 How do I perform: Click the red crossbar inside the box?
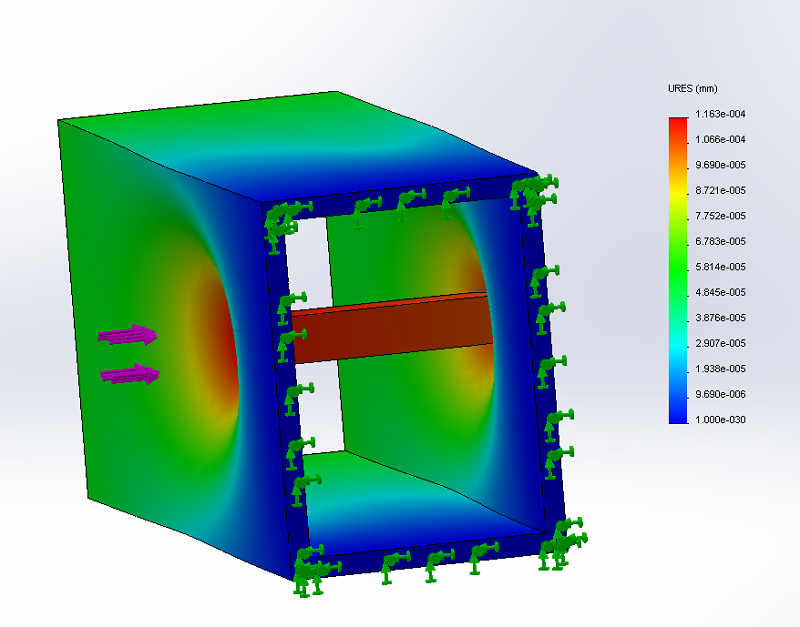pos(392,328)
